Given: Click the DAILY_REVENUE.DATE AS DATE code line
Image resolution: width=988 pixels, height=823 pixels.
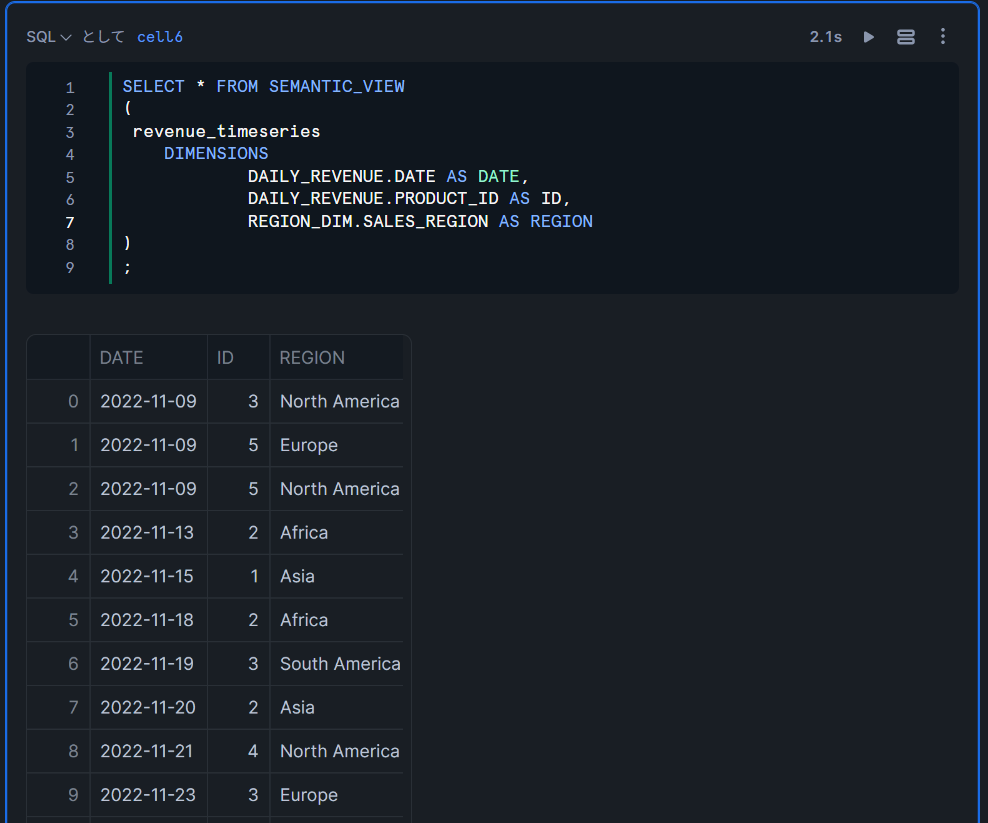Looking at the screenshot, I should coord(388,176).
